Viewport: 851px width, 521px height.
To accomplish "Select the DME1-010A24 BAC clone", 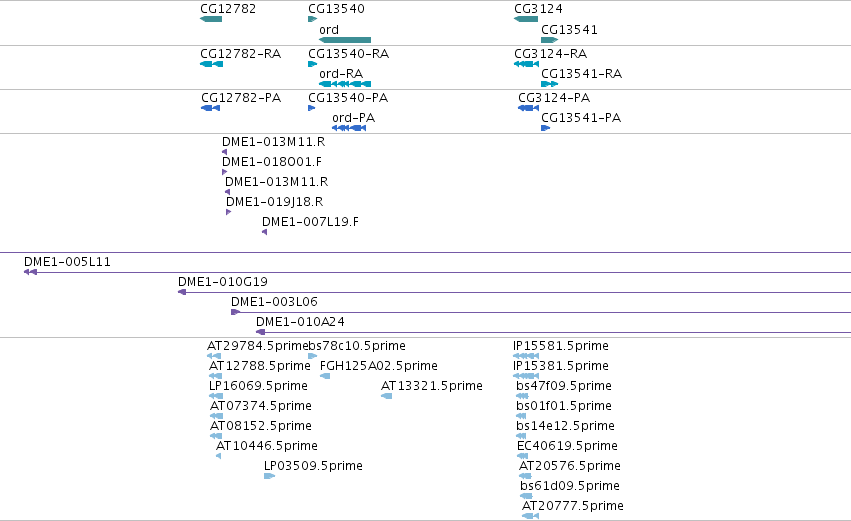I will click(x=554, y=332).
